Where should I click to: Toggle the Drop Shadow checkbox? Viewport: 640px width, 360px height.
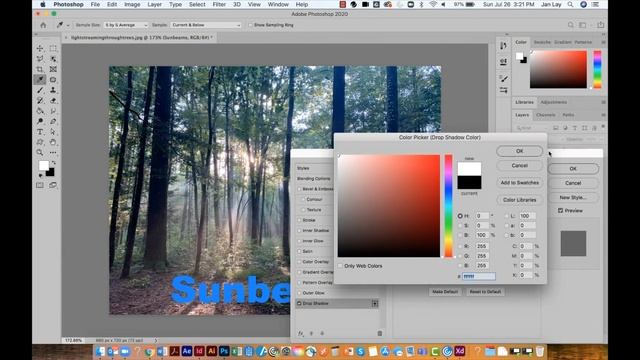tap(299, 303)
